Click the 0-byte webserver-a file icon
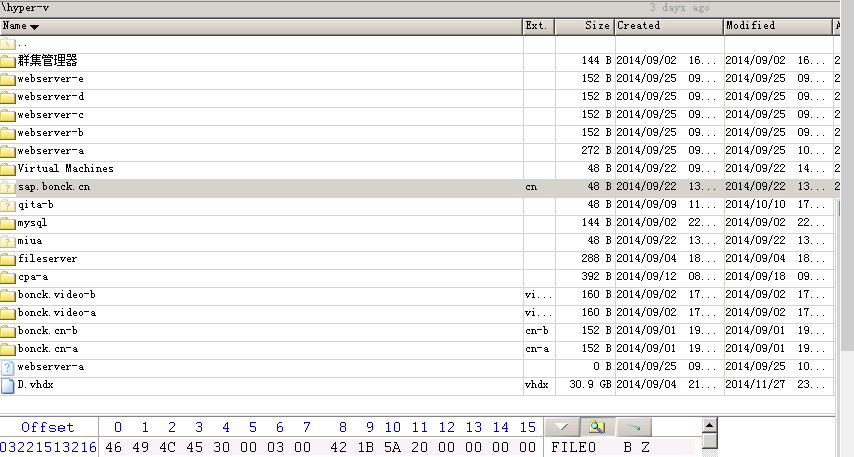 pos(8,367)
